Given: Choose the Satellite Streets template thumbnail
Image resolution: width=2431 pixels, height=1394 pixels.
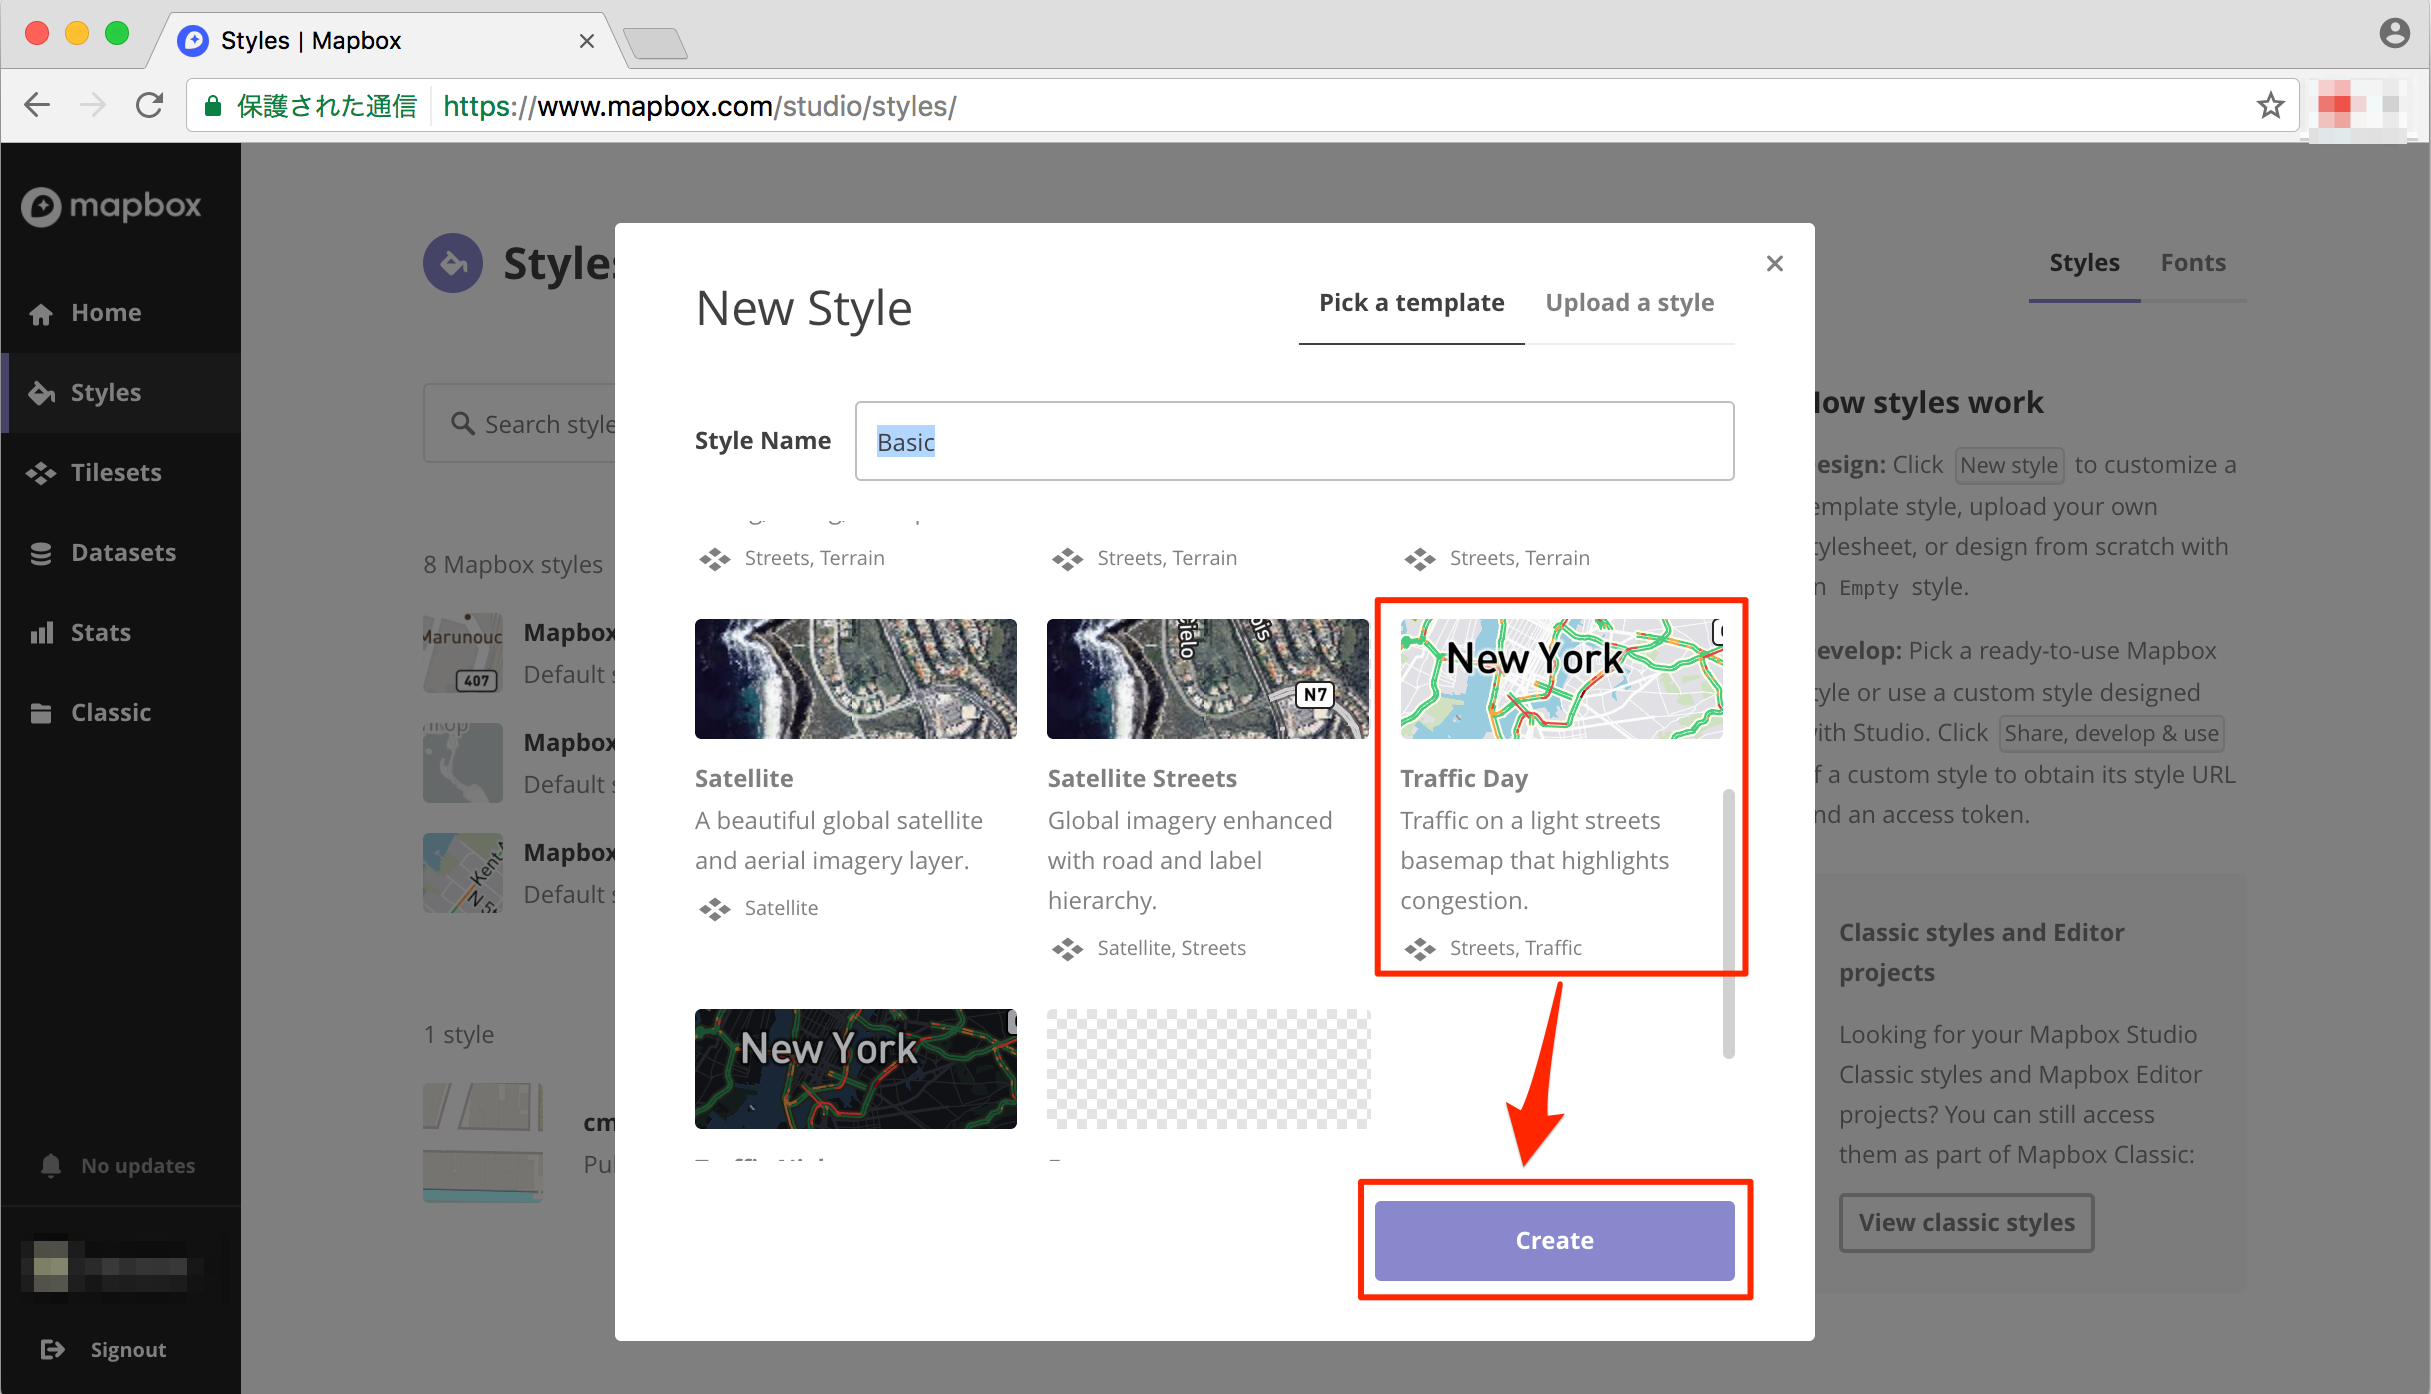Looking at the screenshot, I should click(1208, 679).
